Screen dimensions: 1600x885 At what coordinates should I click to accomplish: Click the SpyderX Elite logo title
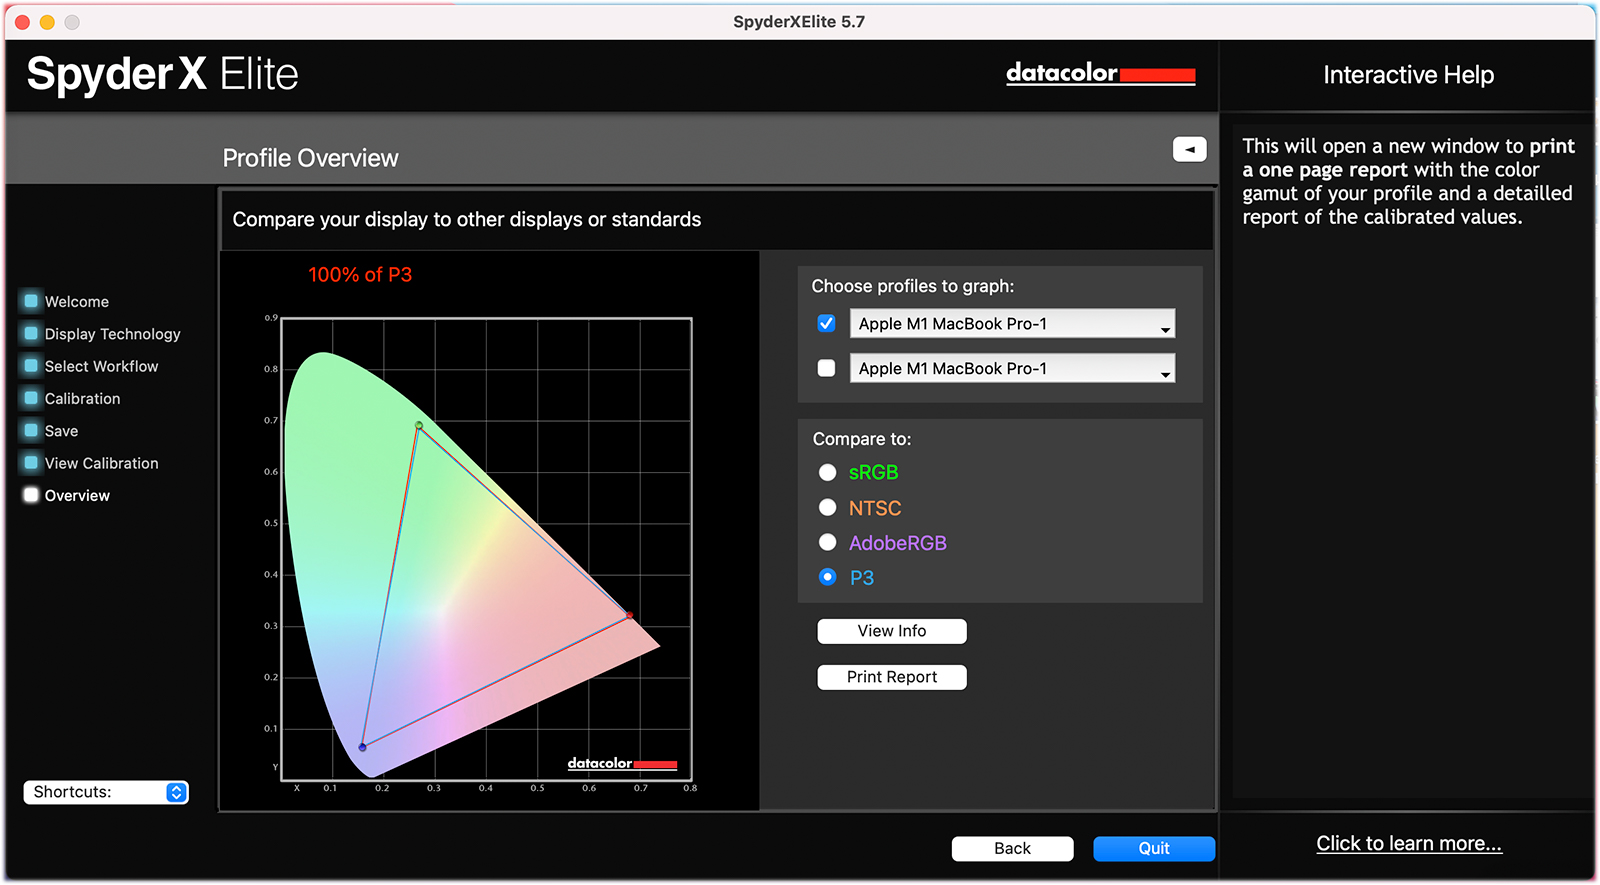click(x=163, y=74)
